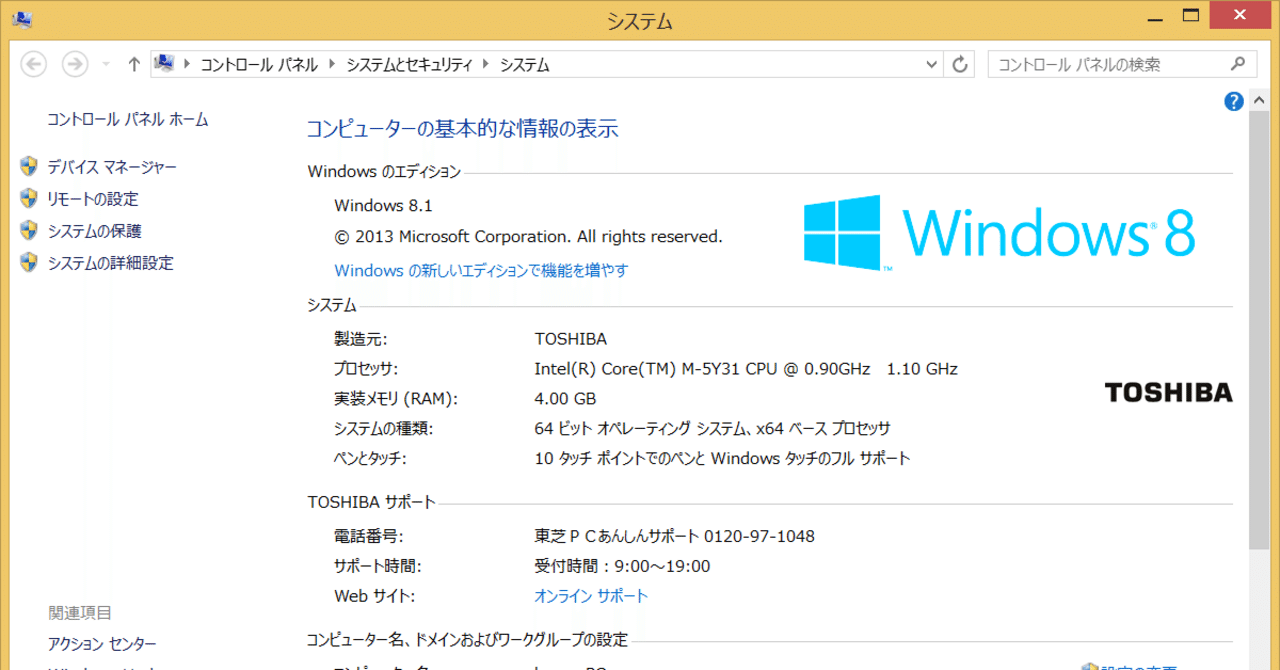1280x670 pixels.
Task: Open the オンライン サポート link
Action: point(590,595)
